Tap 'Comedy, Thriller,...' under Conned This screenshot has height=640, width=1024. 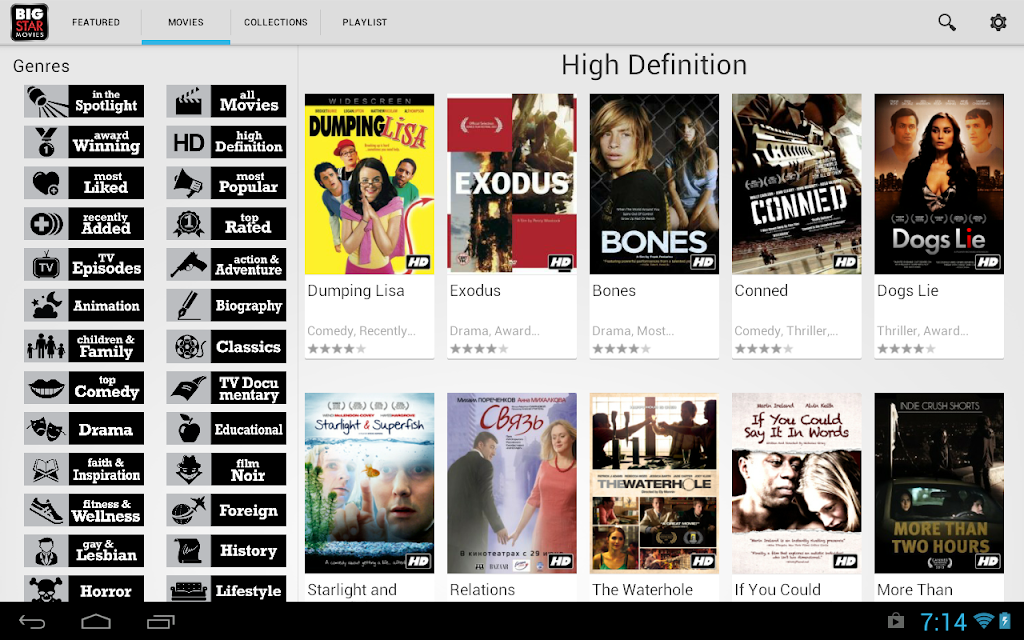[x=786, y=331]
